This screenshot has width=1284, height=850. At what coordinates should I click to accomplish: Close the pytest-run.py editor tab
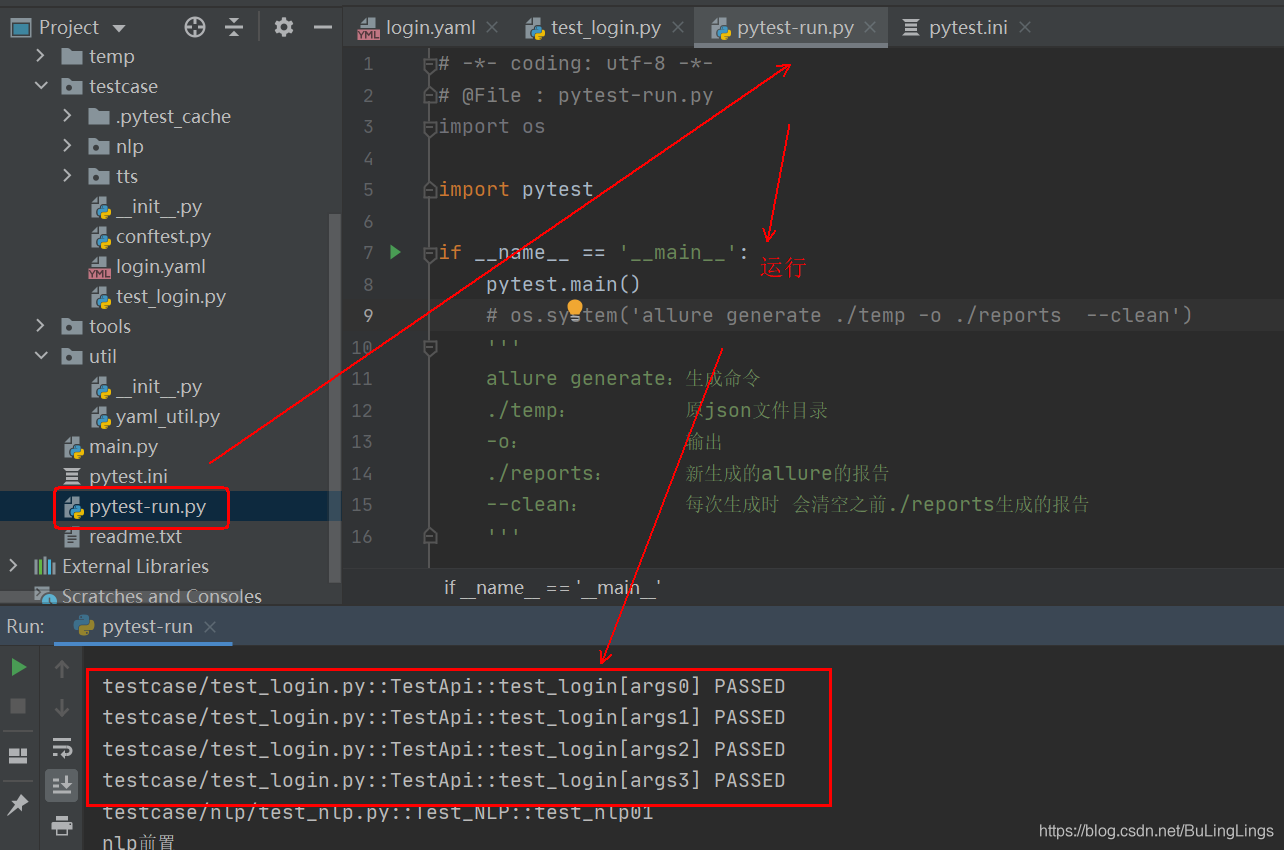pyautogui.click(x=870, y=27)
